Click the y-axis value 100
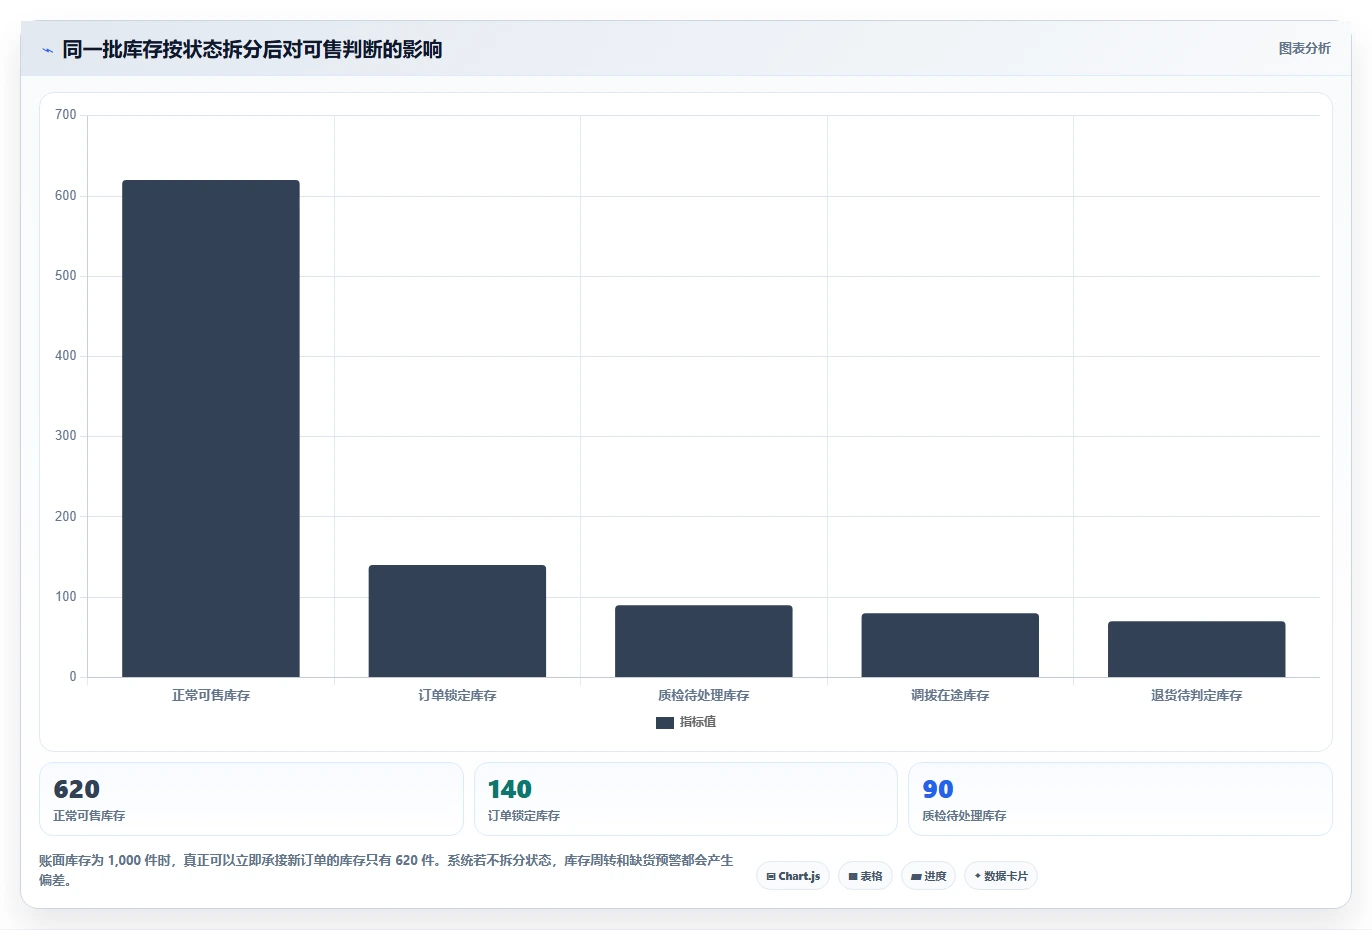Screen dimensions: 1372x930 66,597
